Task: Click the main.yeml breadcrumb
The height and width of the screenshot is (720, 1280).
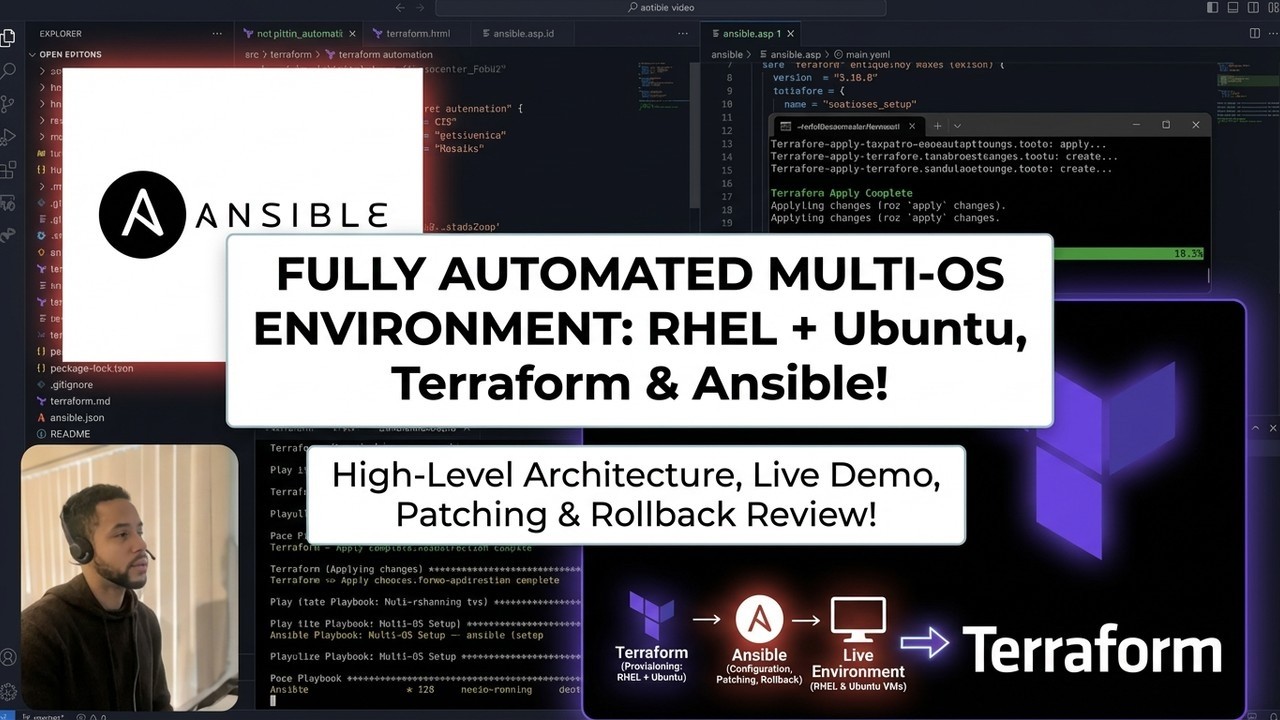Action: [861, 54]
